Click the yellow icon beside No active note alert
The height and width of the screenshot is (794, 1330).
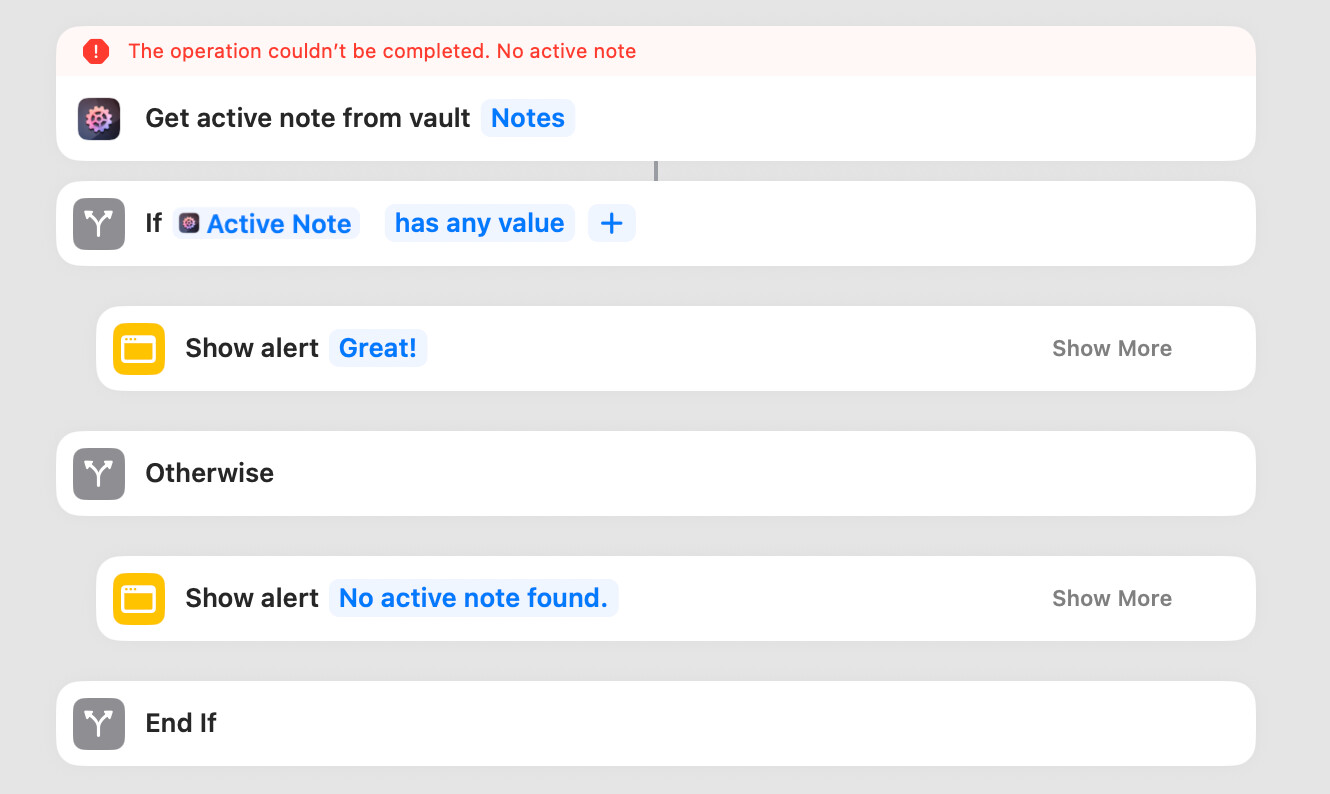click(139, 599)
